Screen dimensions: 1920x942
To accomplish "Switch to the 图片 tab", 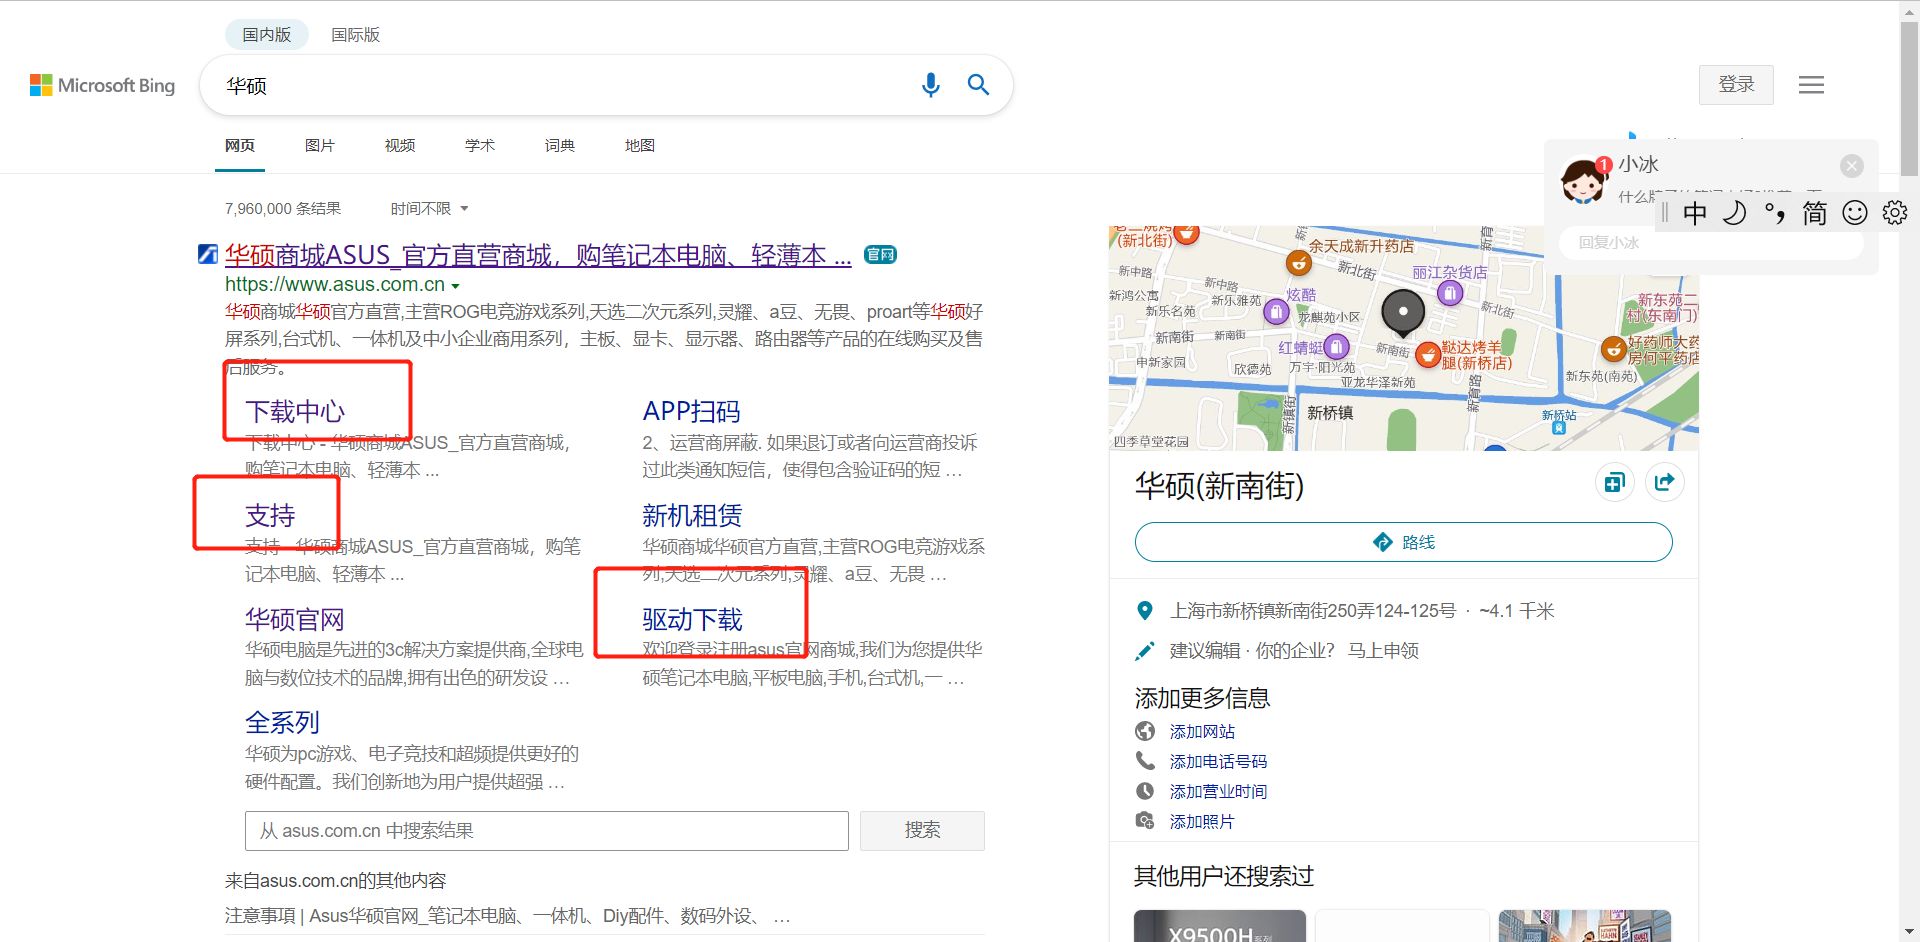I will click(319, 145).
